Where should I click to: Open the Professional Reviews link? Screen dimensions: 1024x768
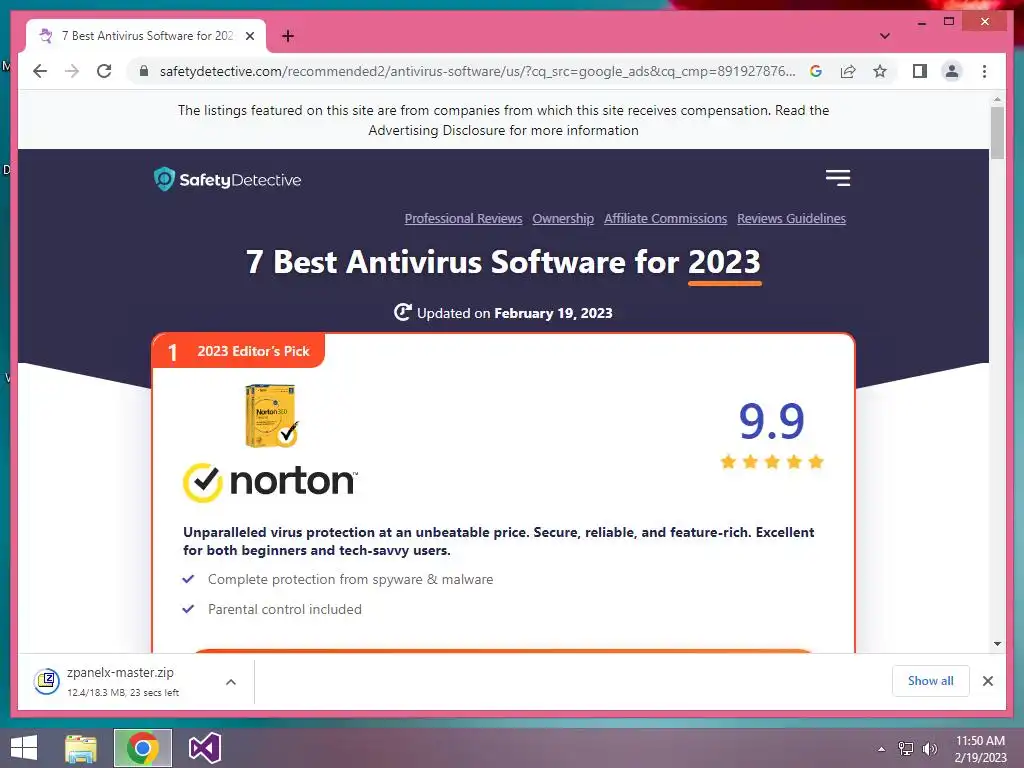click(x=463, y=219)
